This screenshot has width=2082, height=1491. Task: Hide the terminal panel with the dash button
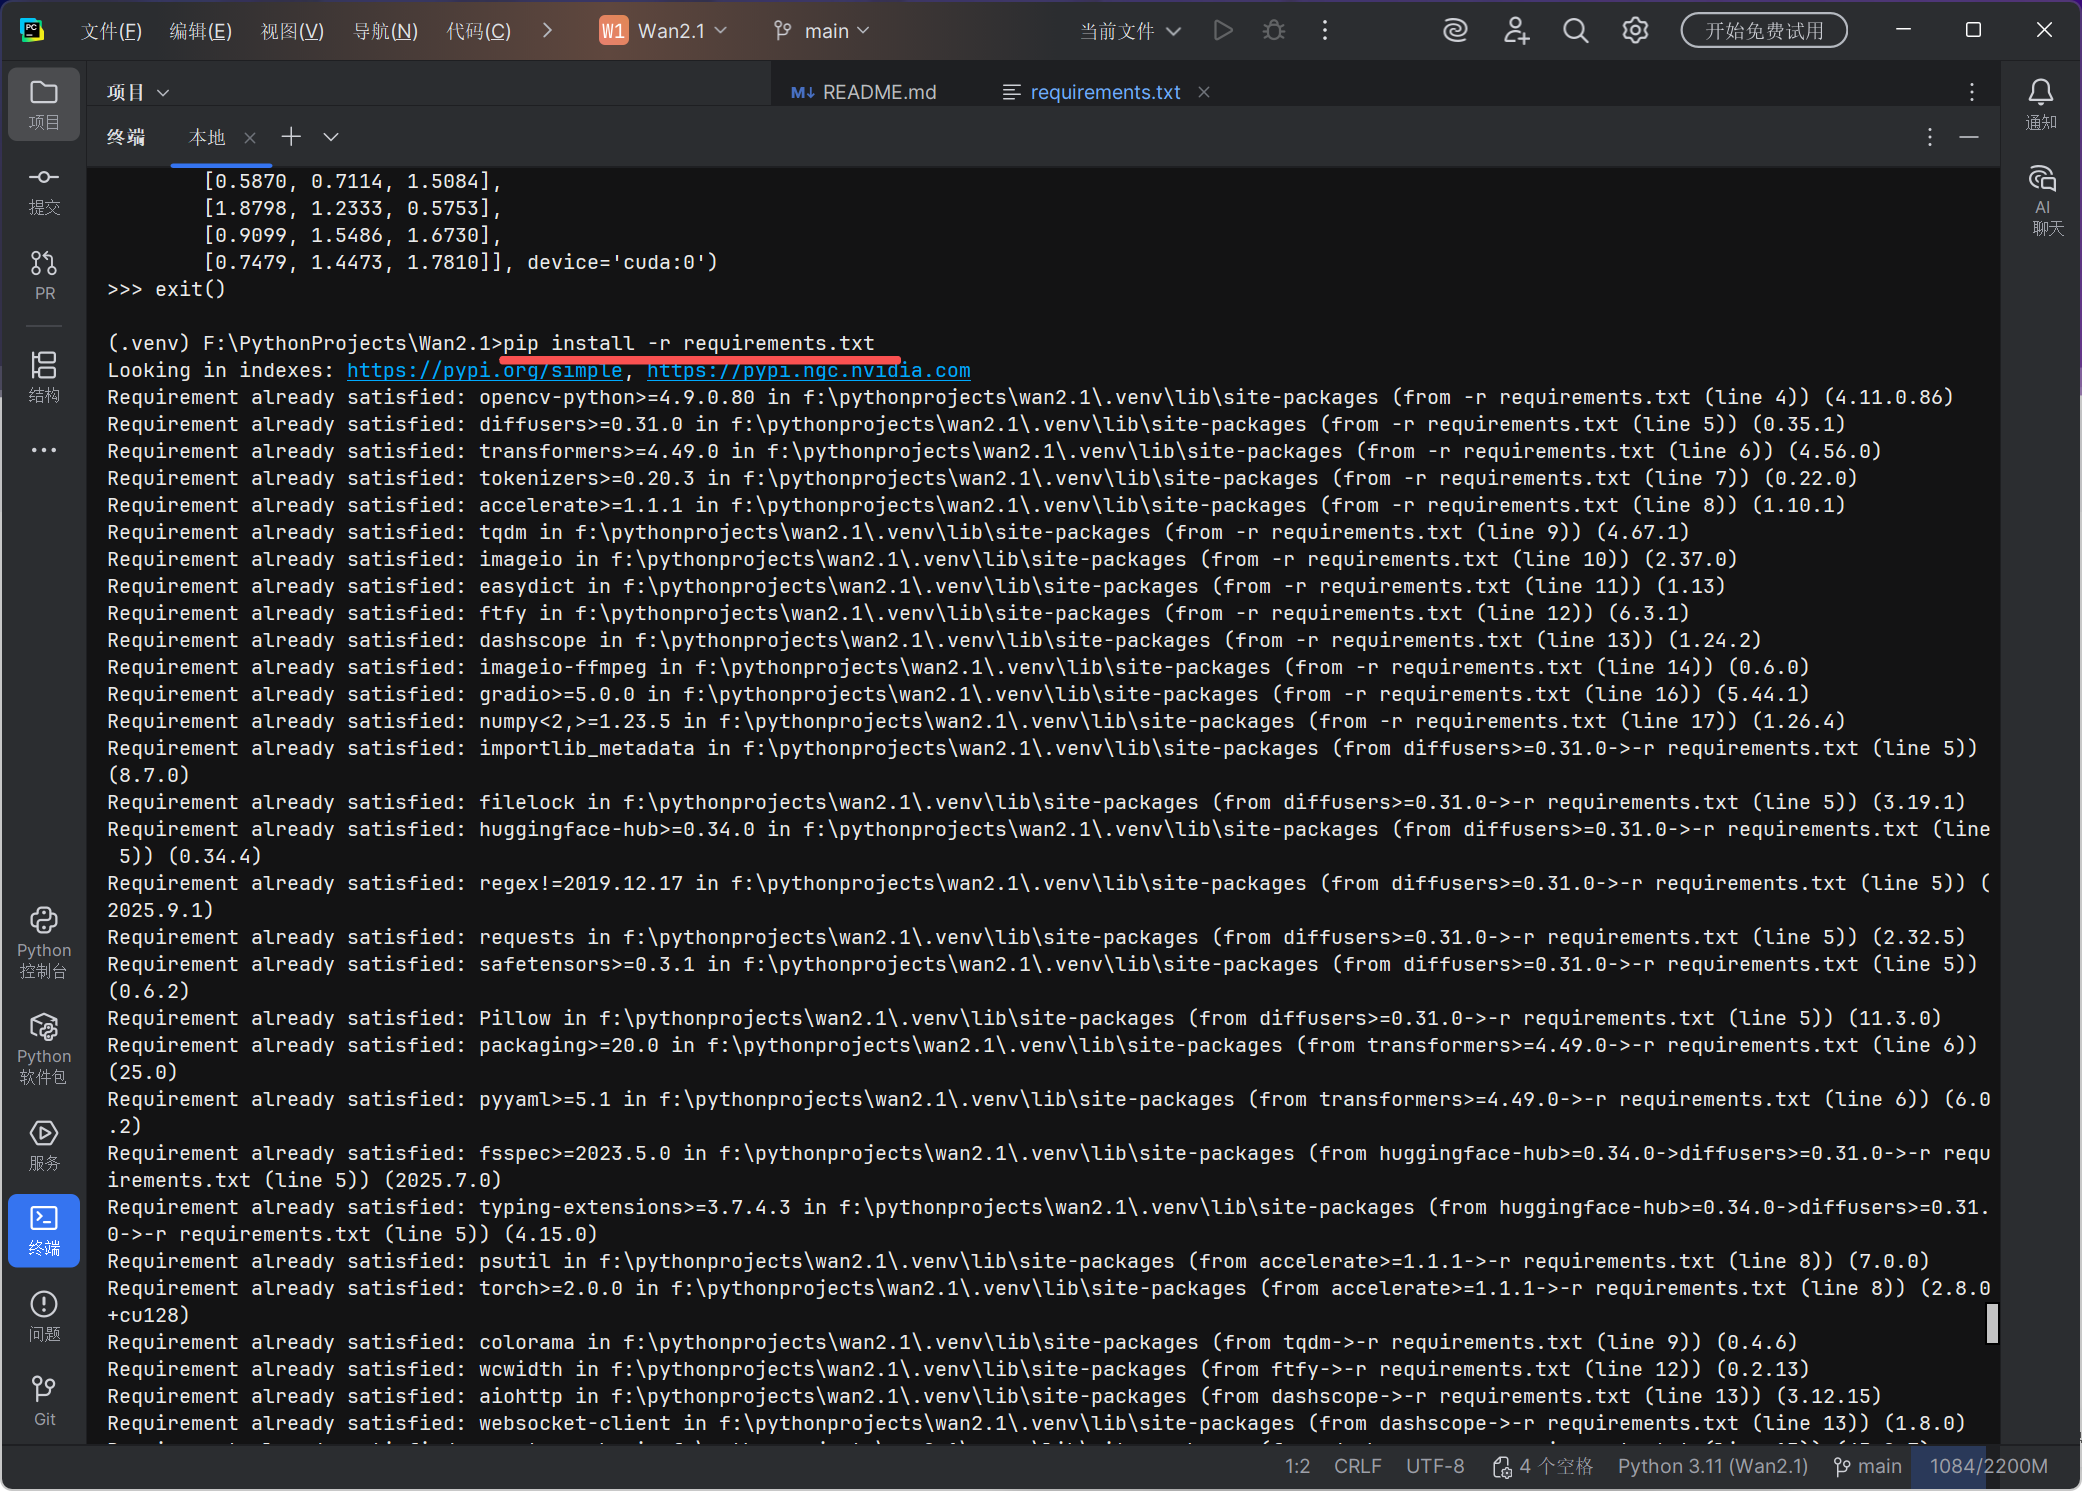tap(1969, 137)
